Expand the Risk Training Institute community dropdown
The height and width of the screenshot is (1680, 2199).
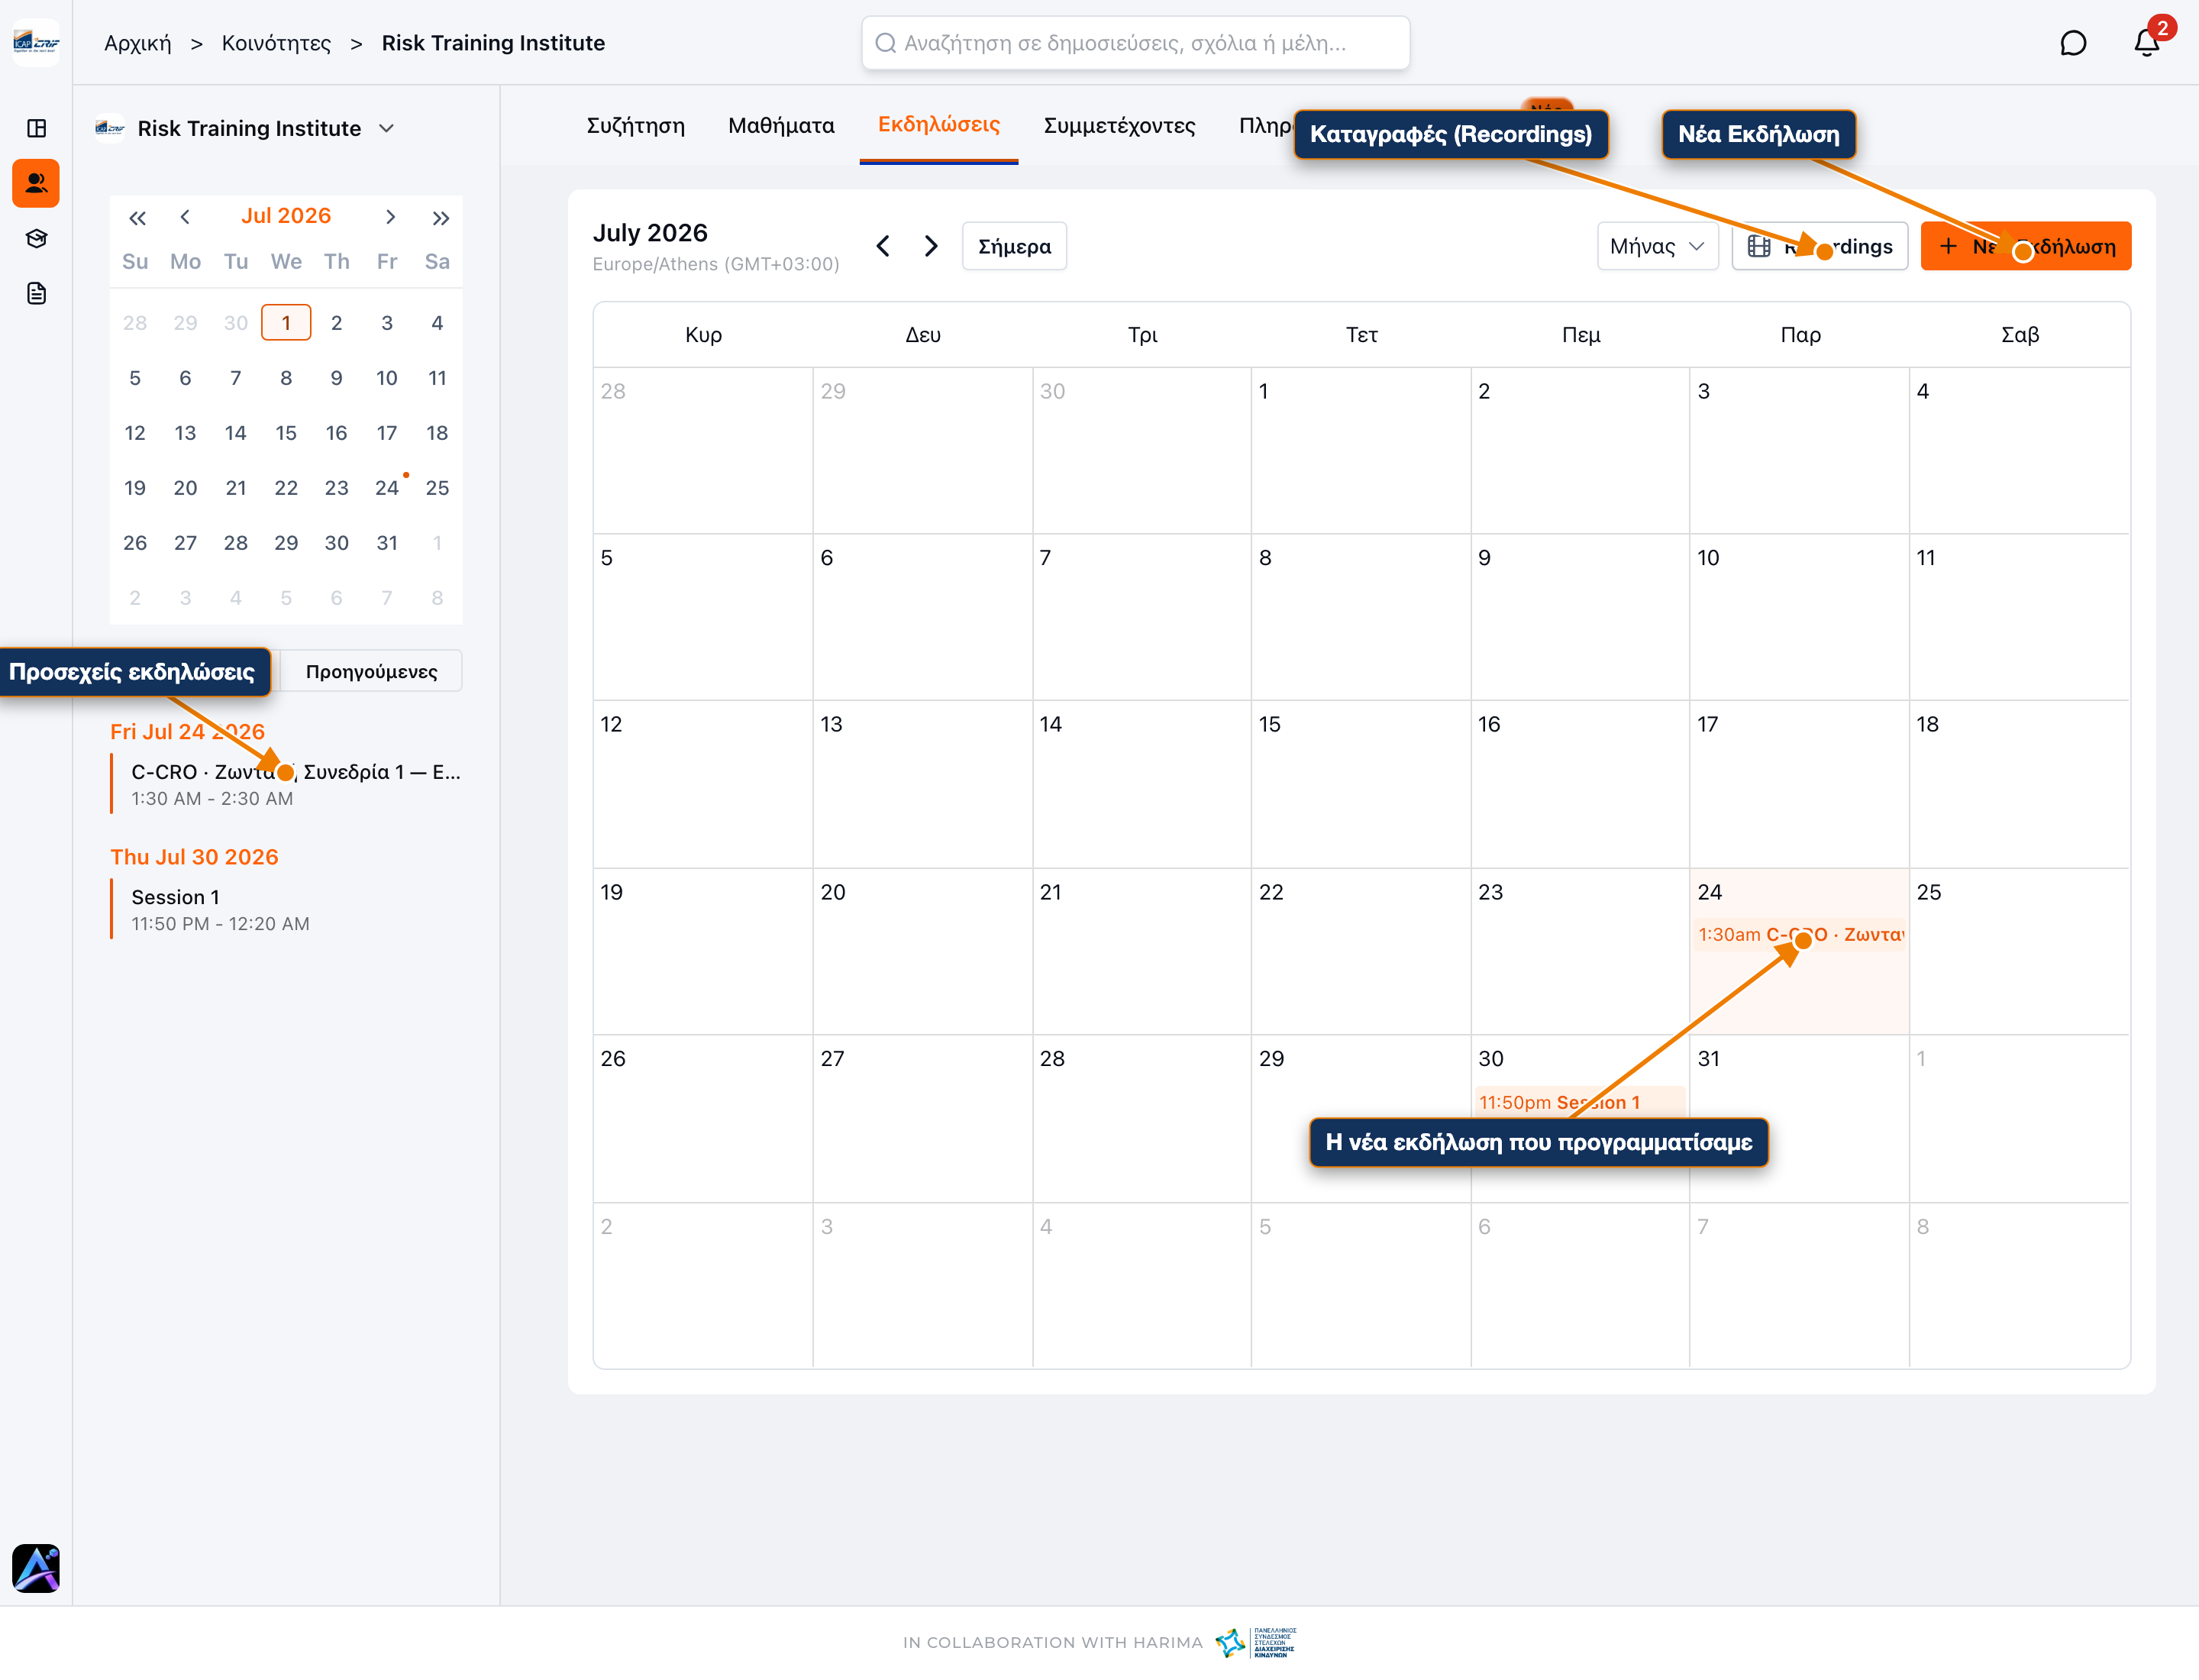tap(386, 128)
